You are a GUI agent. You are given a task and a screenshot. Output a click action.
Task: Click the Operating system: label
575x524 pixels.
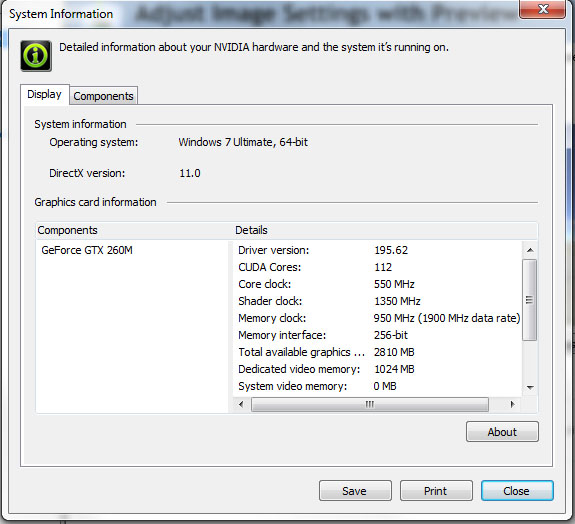tap(94, 142)
